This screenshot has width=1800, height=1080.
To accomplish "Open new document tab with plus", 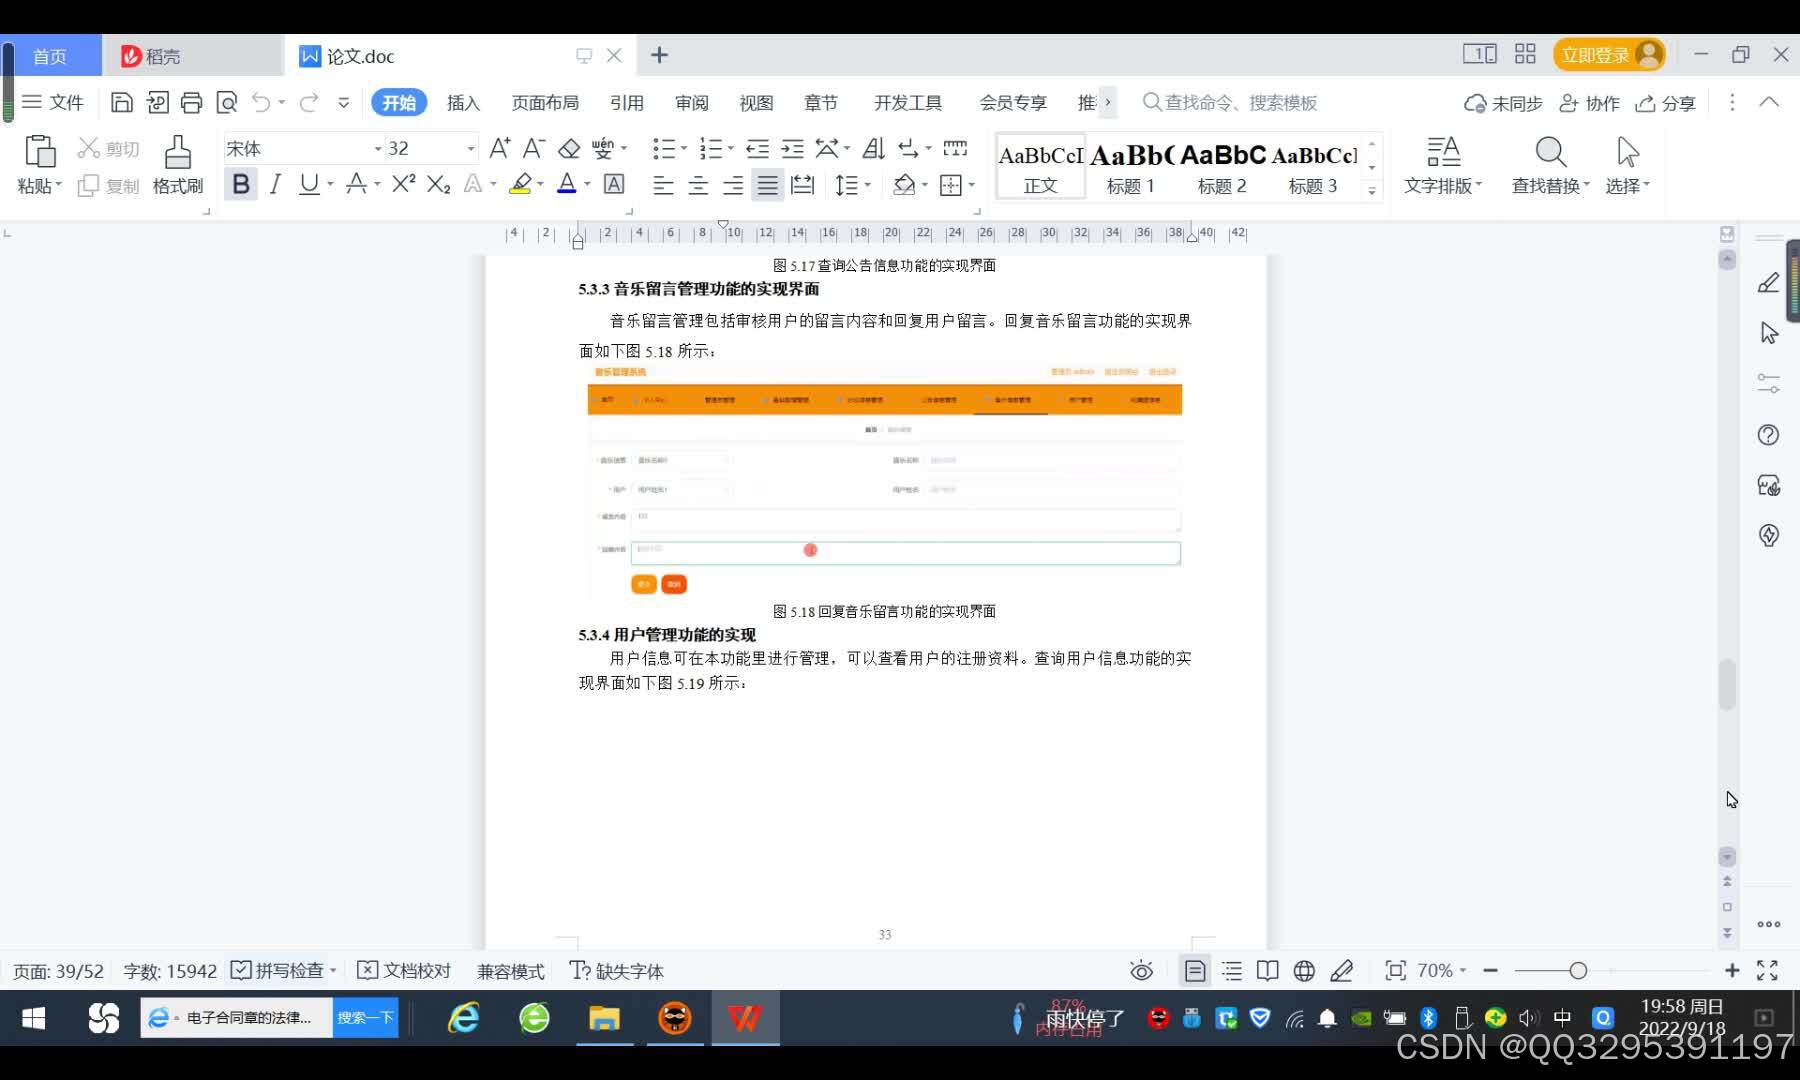I will point(659,55).
